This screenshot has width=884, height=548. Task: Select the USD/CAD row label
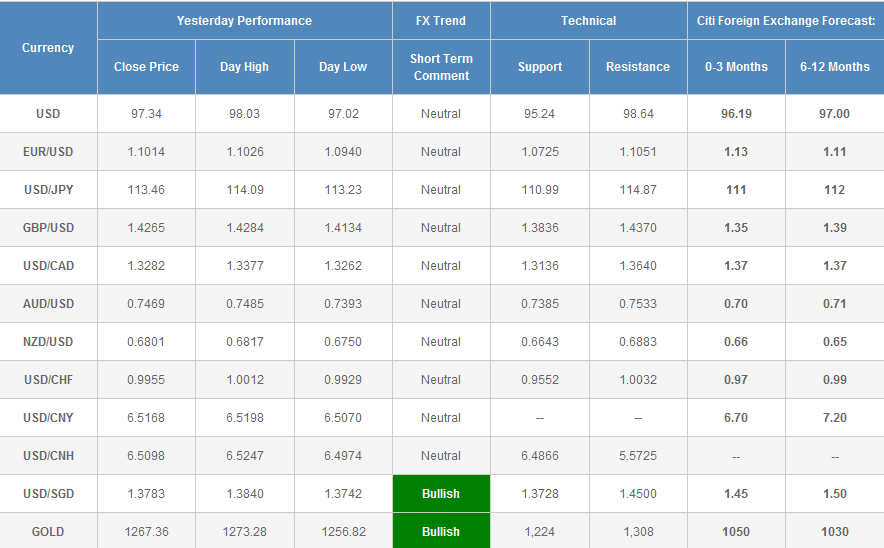48,266
